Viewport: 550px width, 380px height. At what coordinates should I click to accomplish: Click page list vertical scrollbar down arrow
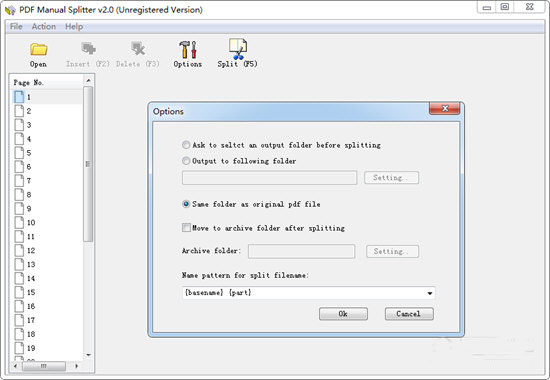point(88,355)
